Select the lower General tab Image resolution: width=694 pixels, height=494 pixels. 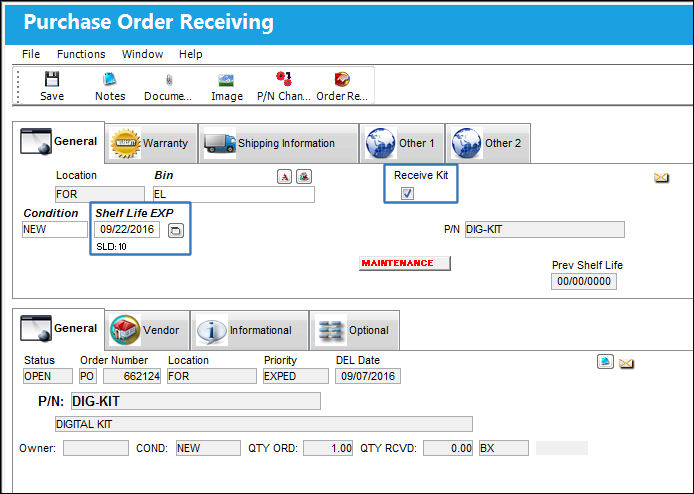click(58, 329)
